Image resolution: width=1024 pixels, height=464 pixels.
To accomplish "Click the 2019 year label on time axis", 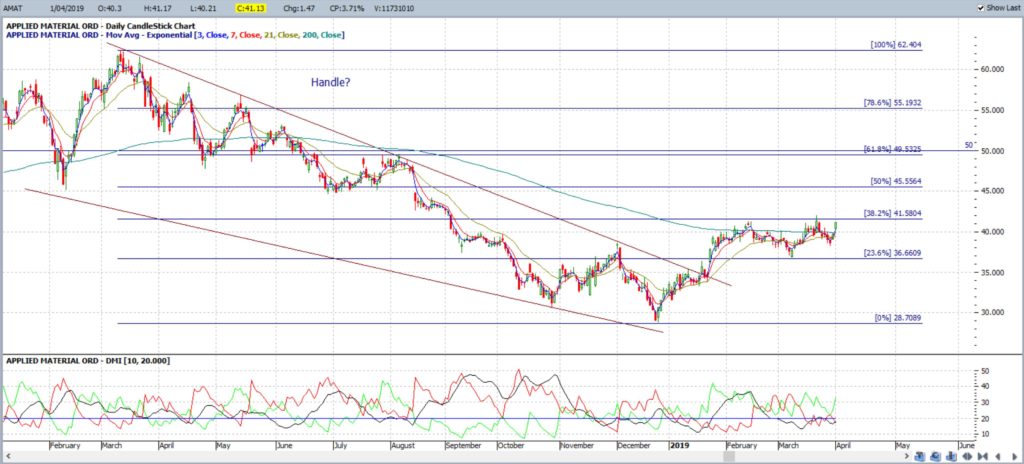I will click(681, 445).
